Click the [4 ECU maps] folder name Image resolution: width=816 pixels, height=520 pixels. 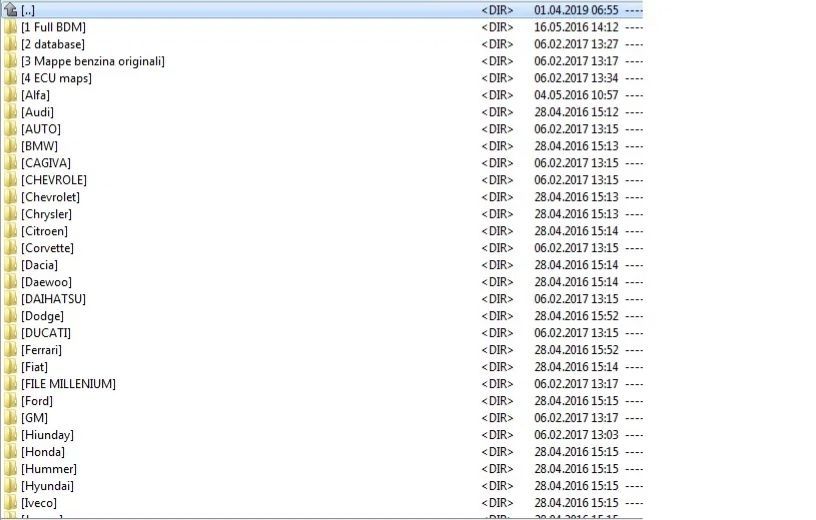point(56,78)
